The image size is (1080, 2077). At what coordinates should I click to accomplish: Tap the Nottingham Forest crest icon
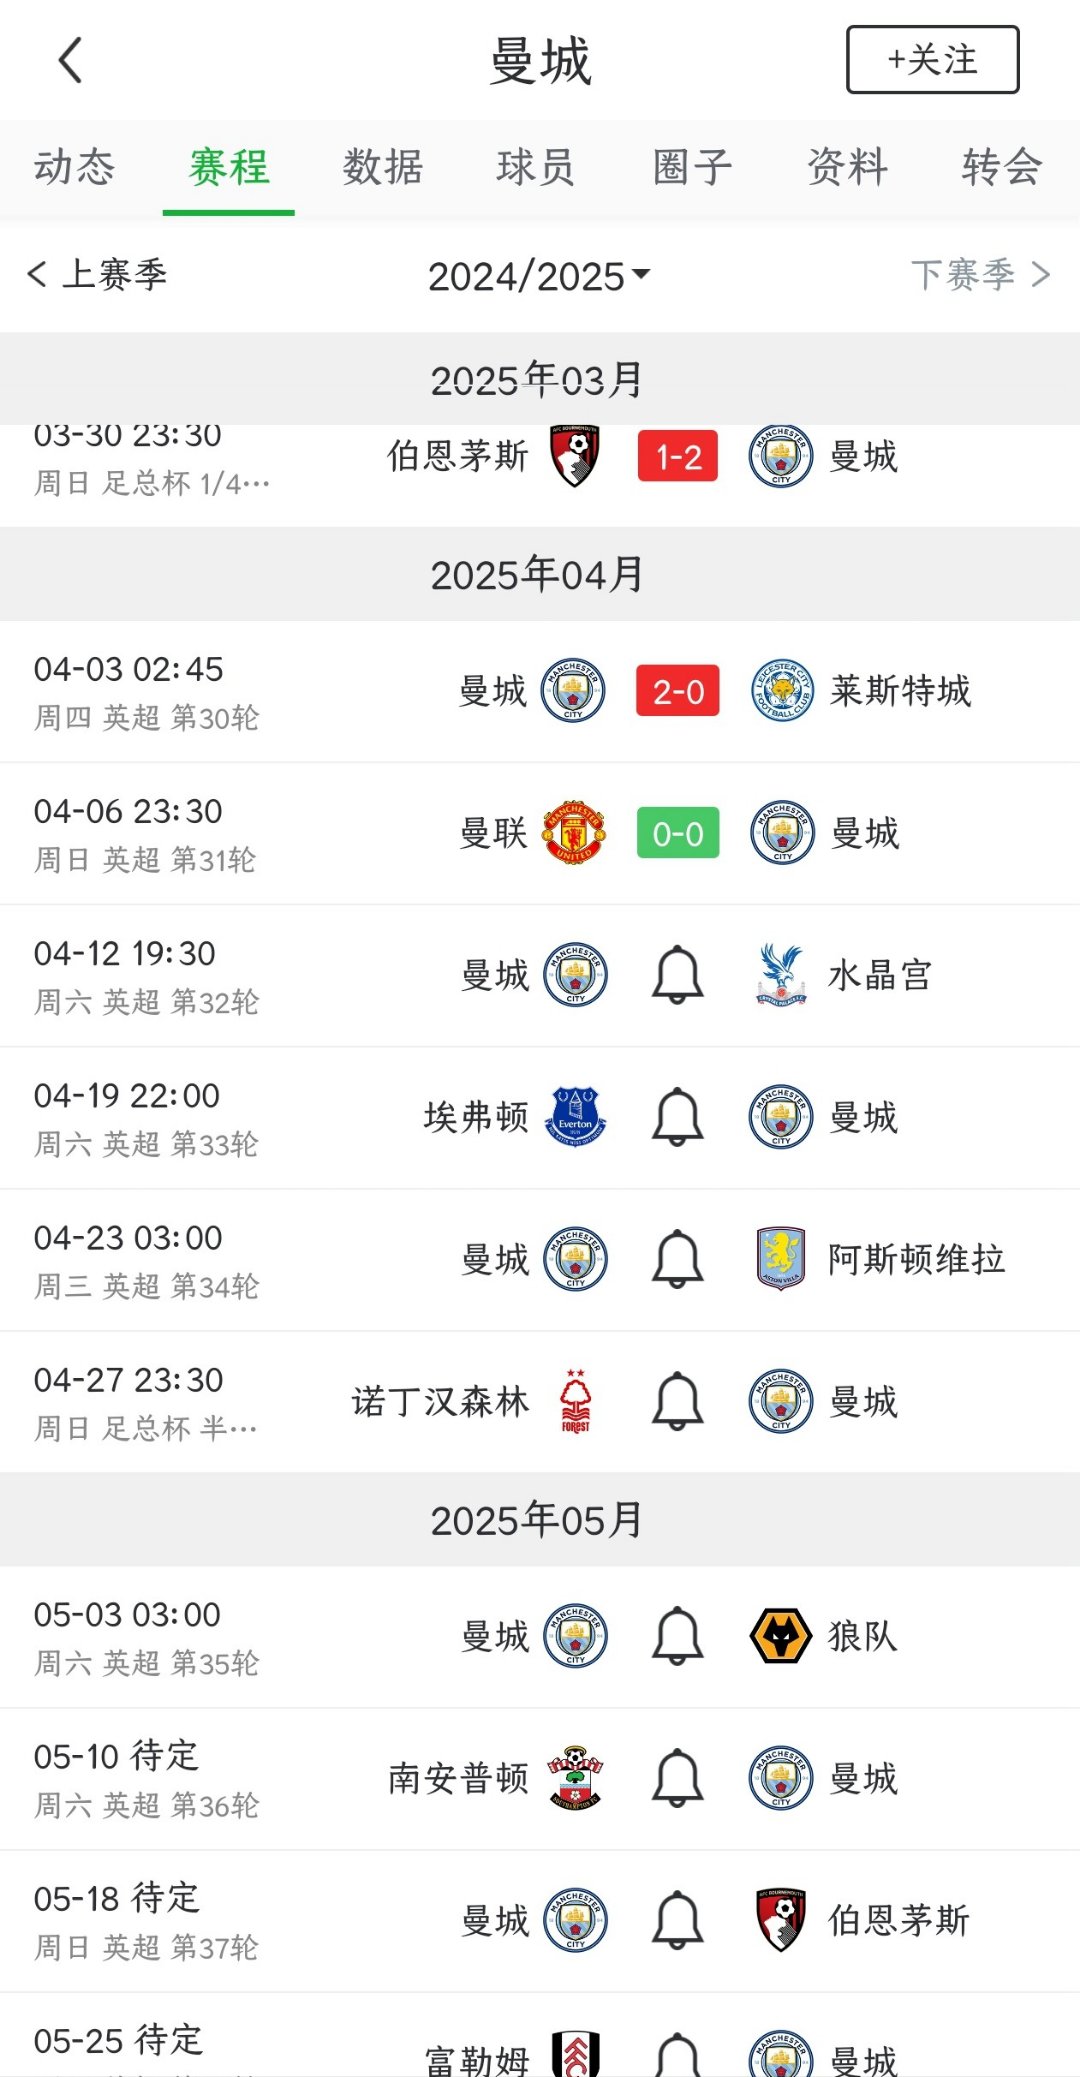click(x=575, y=1401)
